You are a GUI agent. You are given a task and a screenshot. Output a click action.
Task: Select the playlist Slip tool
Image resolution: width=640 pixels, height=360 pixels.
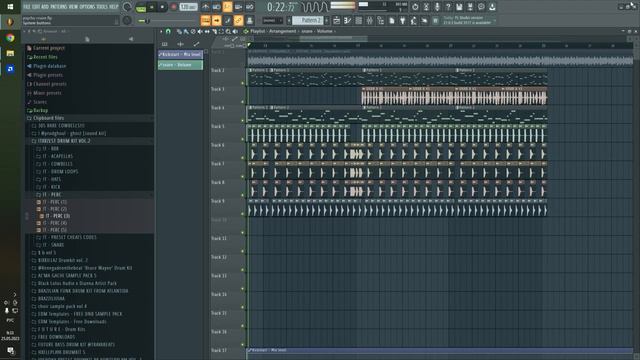207,31
